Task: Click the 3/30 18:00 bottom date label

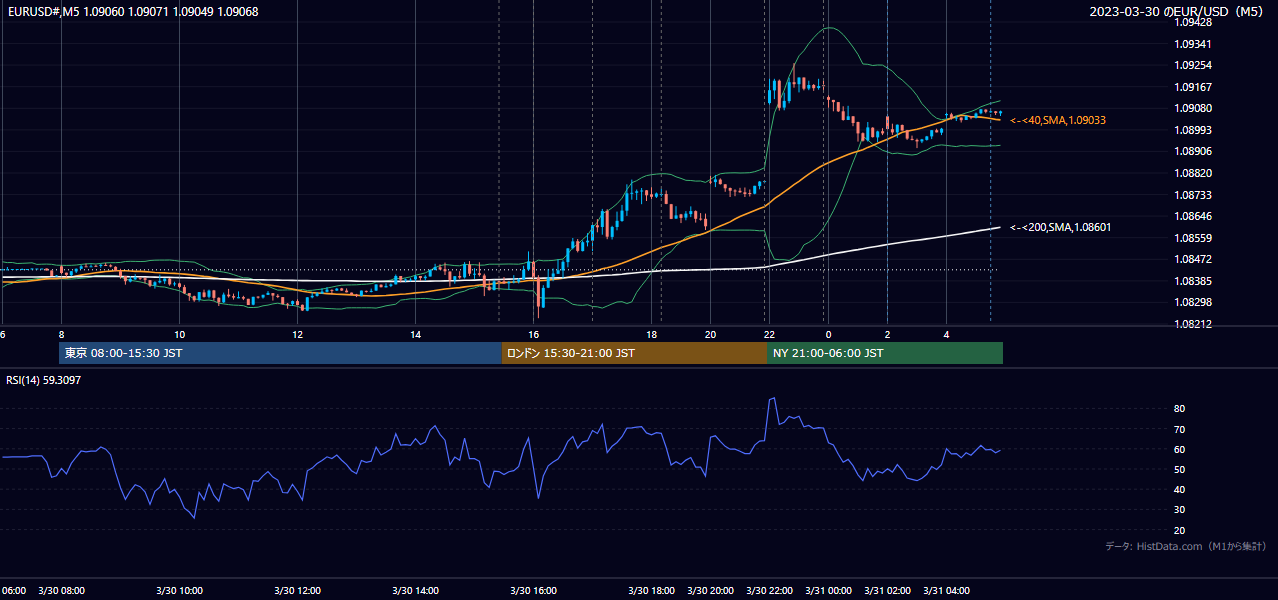Action: tap(651, 590)
